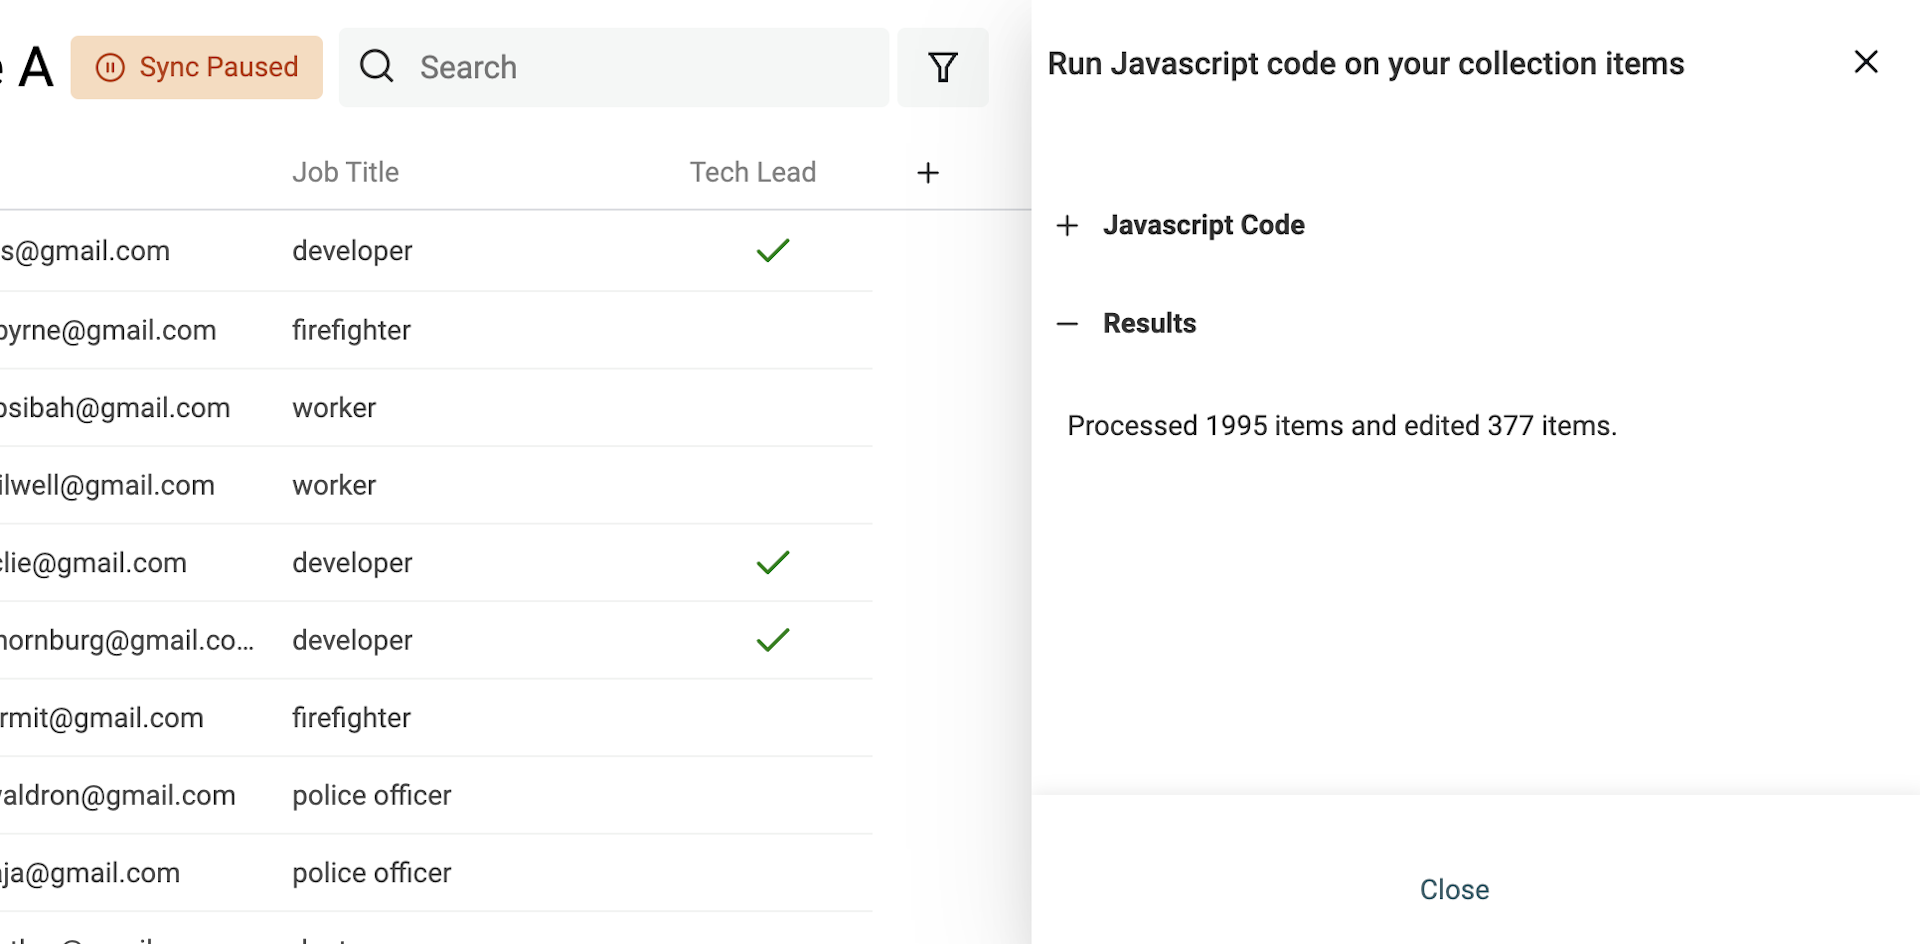This screenshot has height=944, width=1920.
Task: Click the minus icon beside Results
Action: pyautogui.click(x=1067, y=323)
